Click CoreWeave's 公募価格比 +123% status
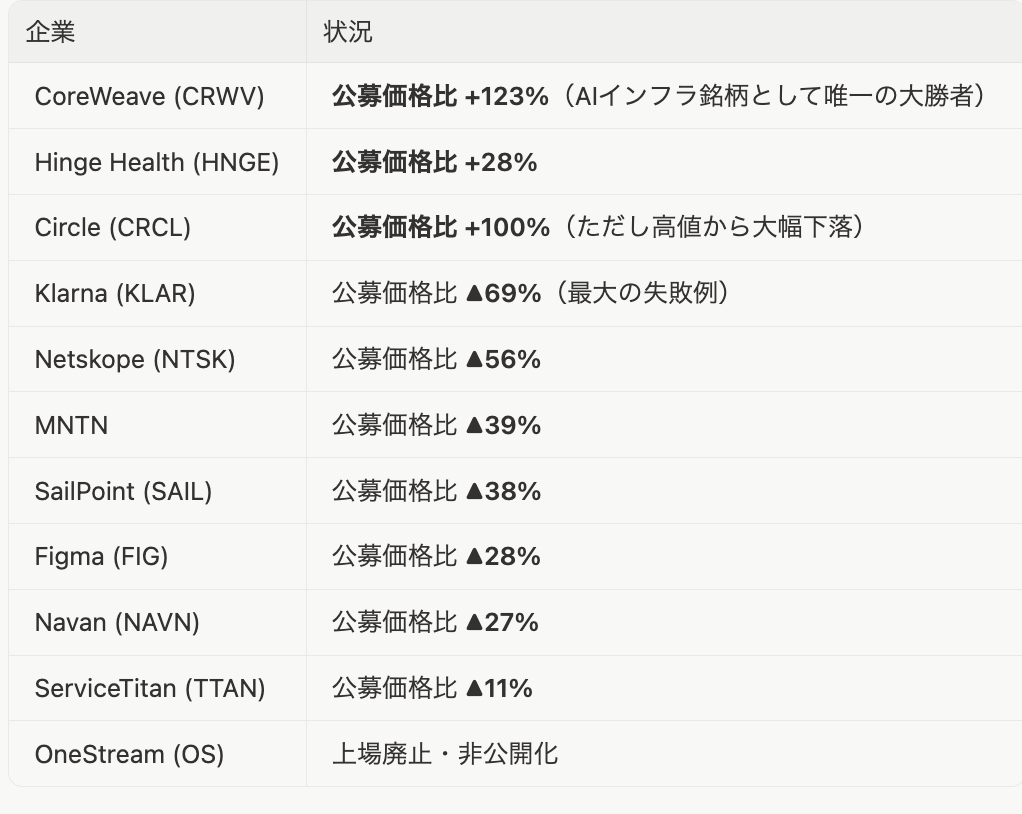The width and height of the screenshot is (1022, 814). tap(440, 96)
